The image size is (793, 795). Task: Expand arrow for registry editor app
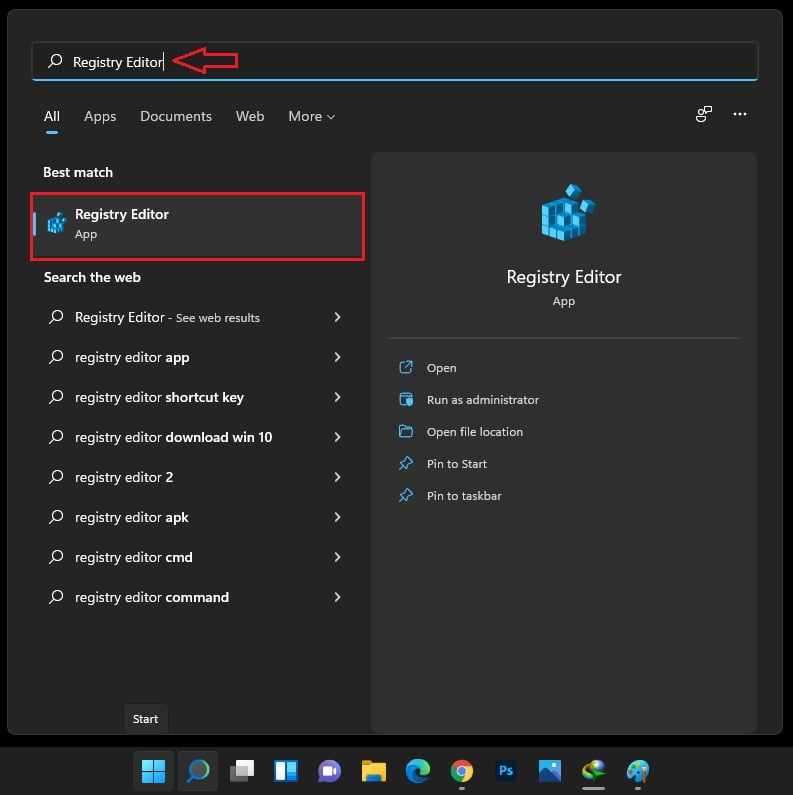coord(338,357)
